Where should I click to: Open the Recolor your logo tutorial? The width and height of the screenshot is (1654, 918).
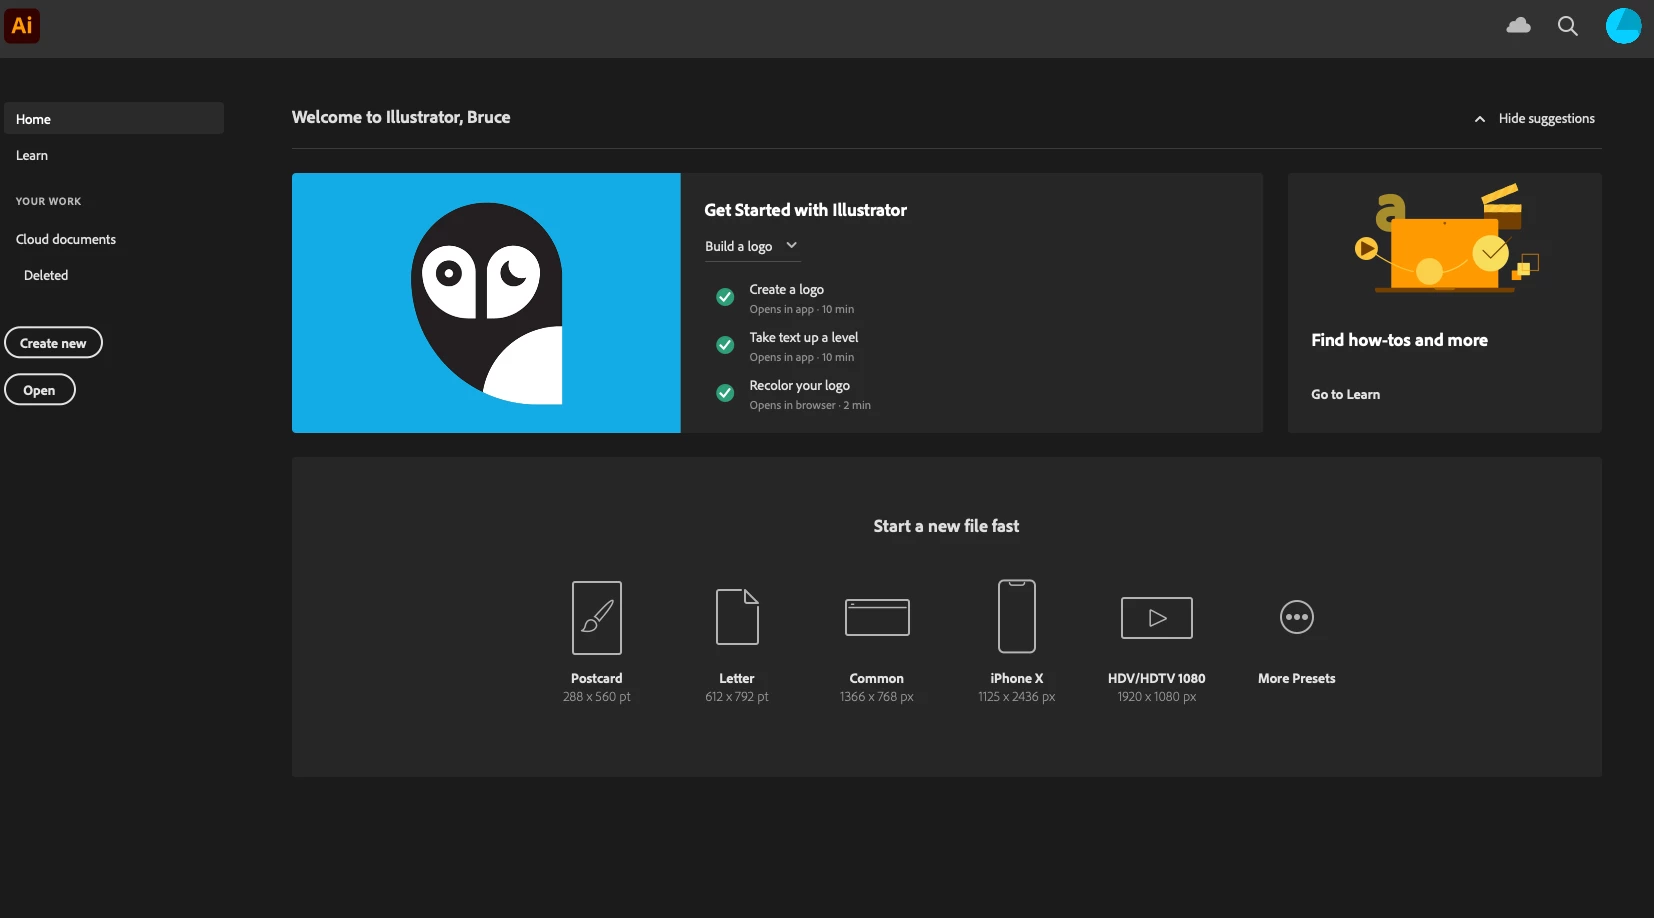tap(800, 385)
